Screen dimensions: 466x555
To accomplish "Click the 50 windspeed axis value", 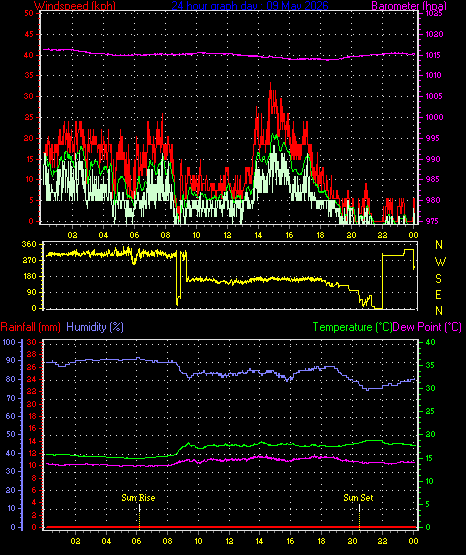I will click(29, 13).
